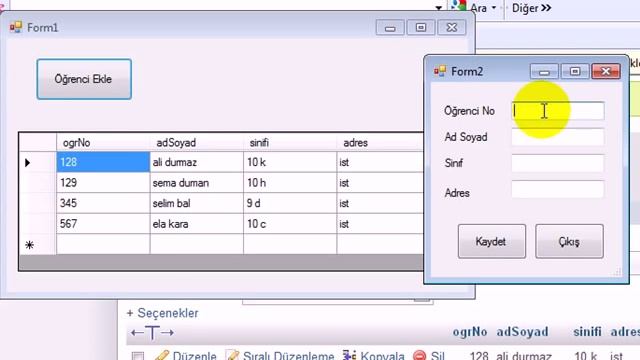Click the ist cell in ali durmaz row

coord(380,162)
